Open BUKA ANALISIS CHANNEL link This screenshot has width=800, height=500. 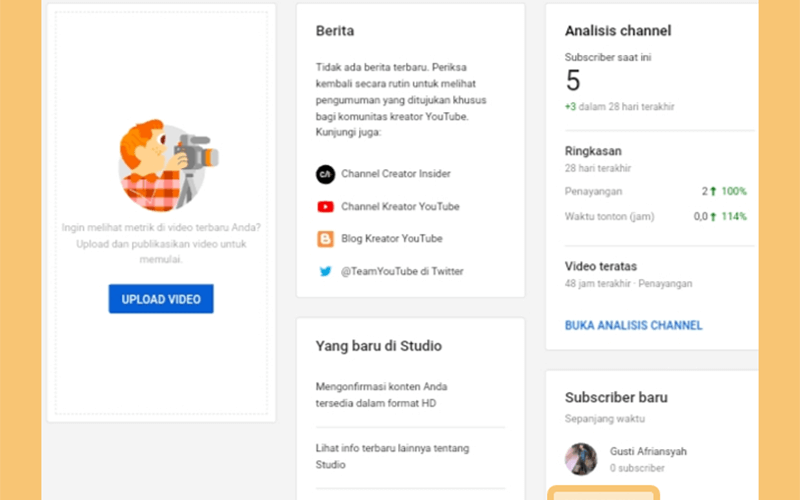tap(634, 326)
